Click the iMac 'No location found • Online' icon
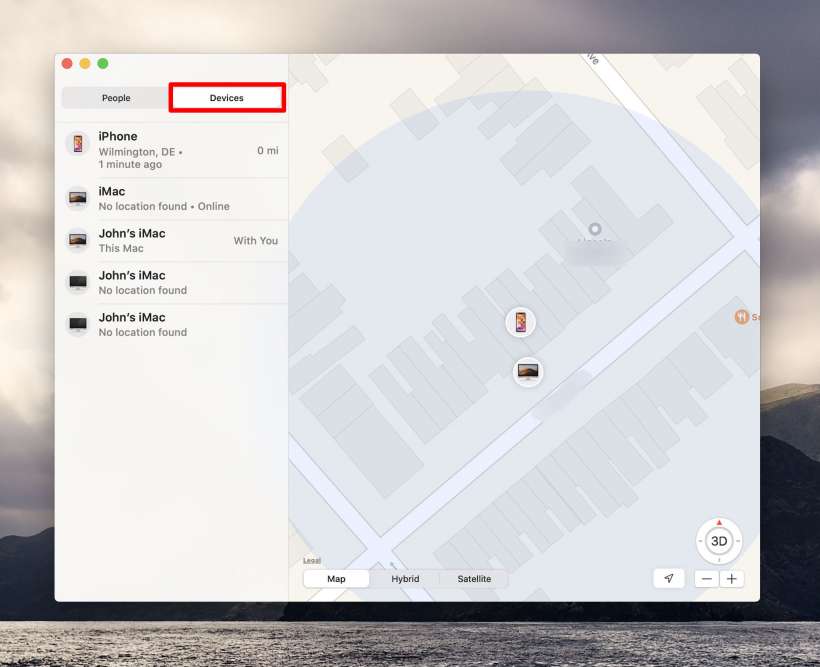Viewport: 820px width, 667px height. [x=78, y=198]
